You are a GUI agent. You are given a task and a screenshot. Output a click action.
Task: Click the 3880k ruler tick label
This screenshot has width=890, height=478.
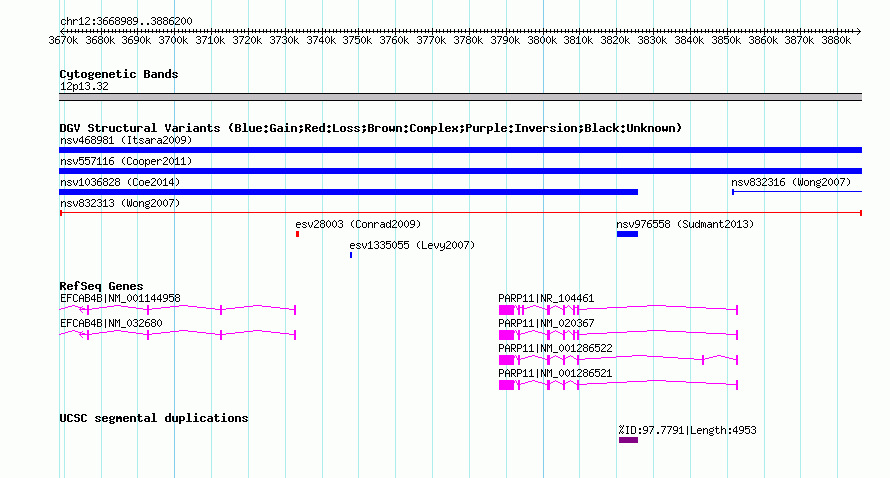tap(836, 40)
